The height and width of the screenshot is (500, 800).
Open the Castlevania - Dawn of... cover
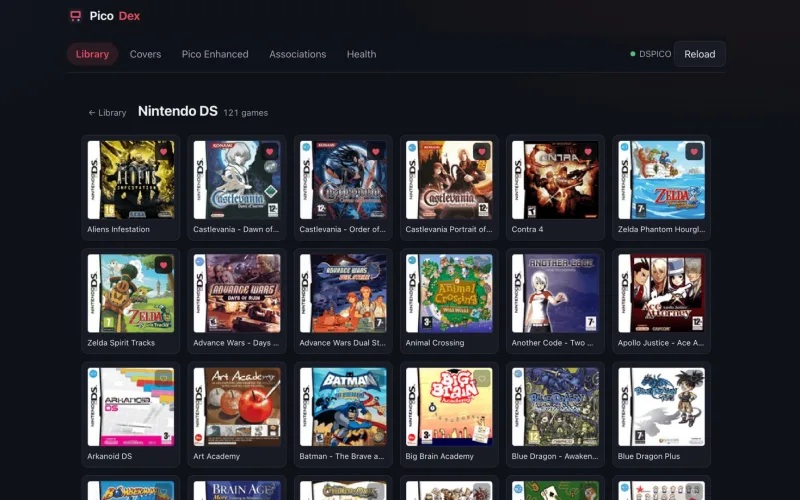coord(237,180)
